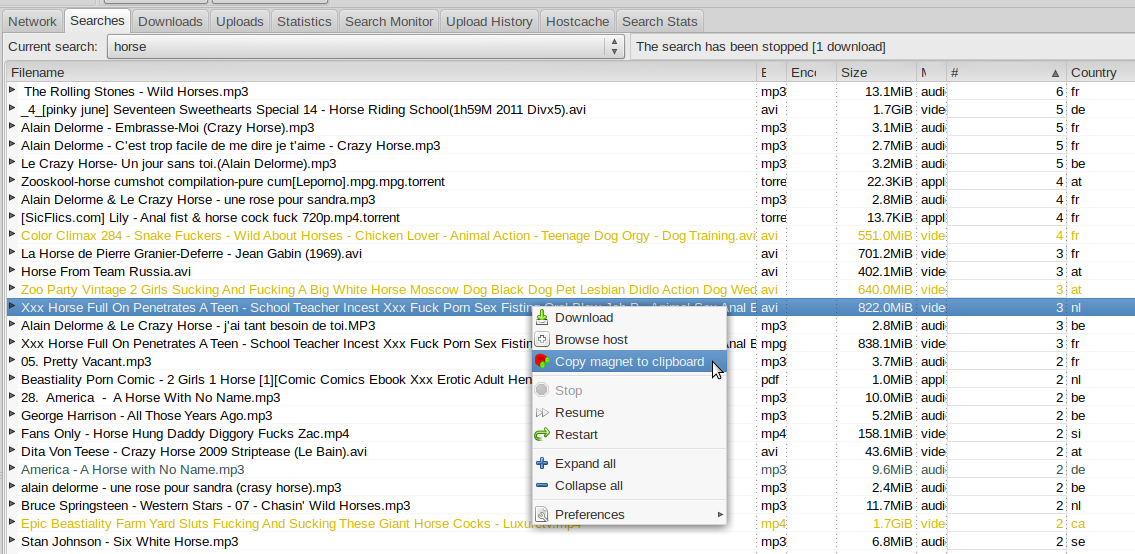Click the search stopped status message

760,47
